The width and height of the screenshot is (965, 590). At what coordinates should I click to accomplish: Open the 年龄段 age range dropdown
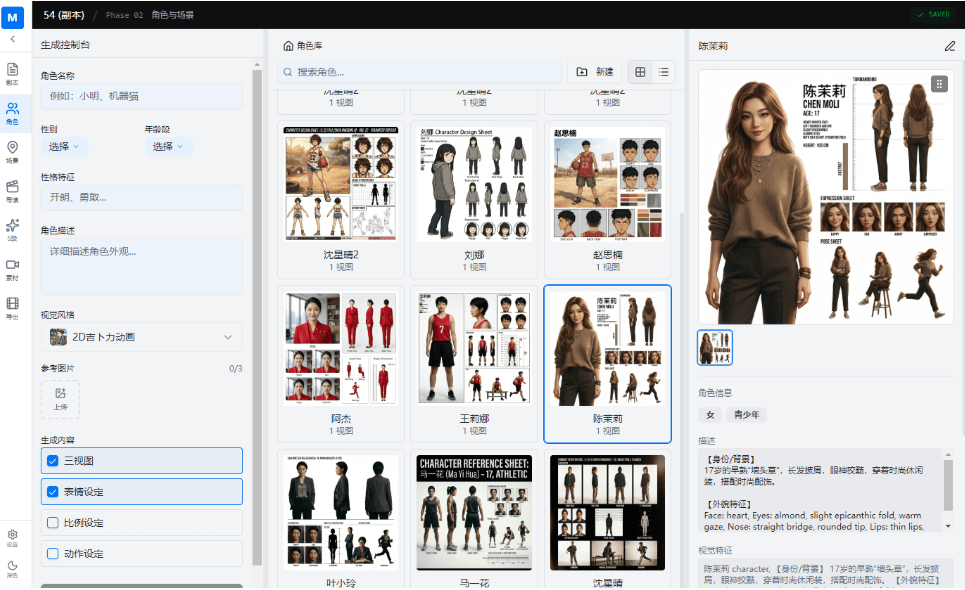pyautogui.click(x=168, y=147)
